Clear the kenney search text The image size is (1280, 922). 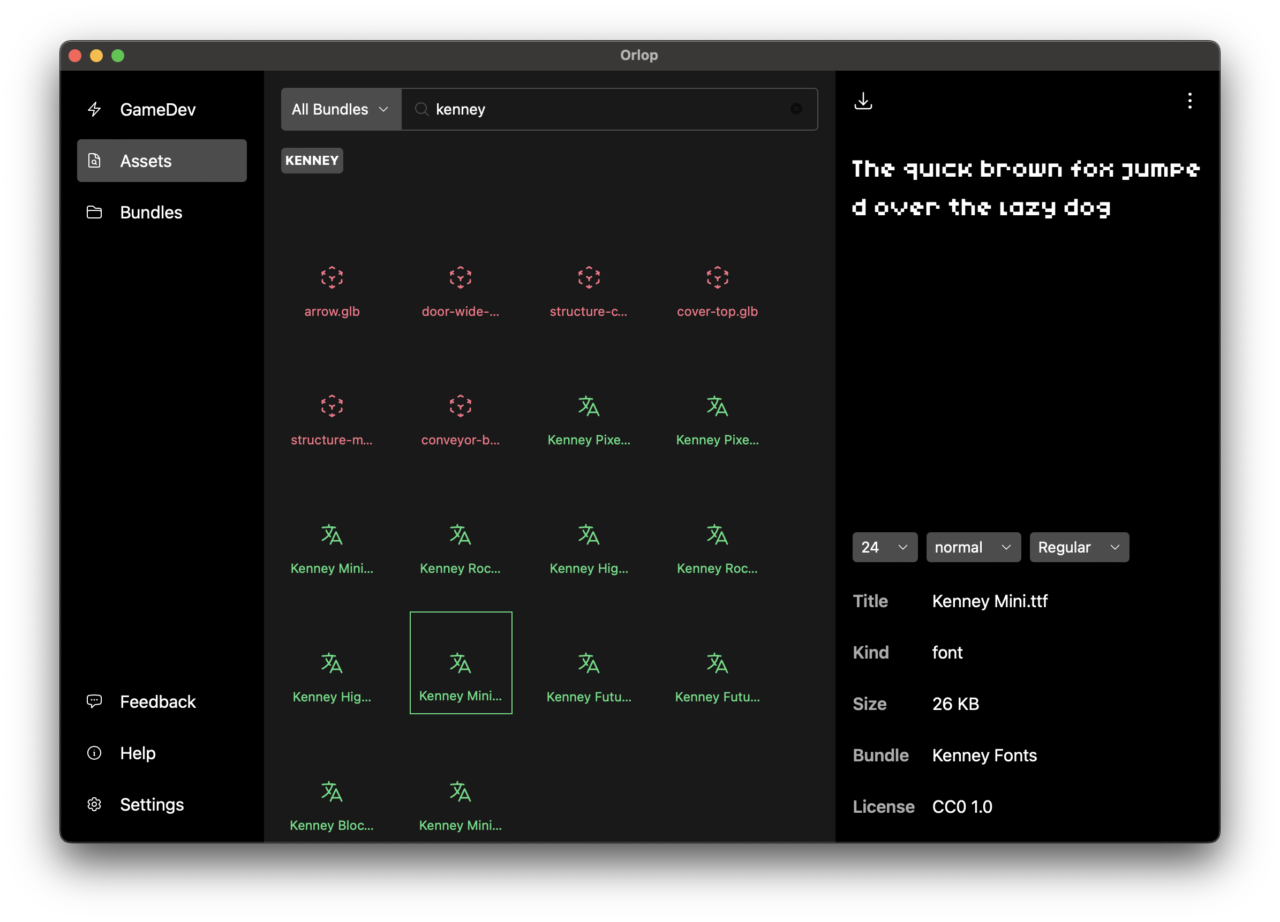pyautogui.click(x=796, y=109)
